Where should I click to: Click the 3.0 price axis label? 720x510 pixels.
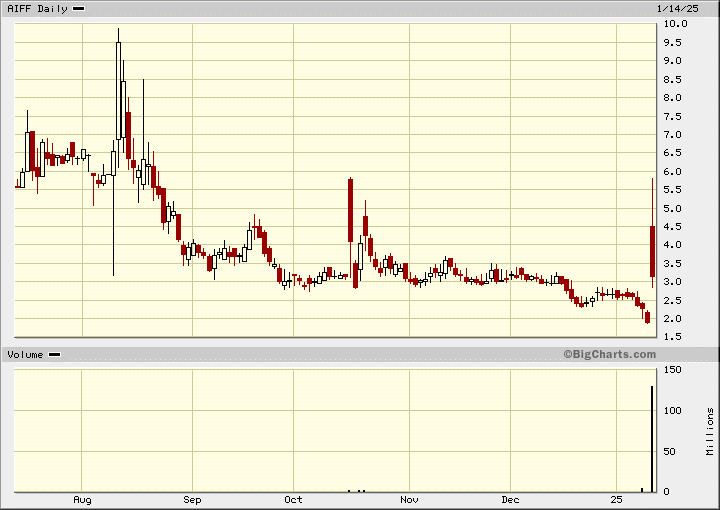pos(672,282)
